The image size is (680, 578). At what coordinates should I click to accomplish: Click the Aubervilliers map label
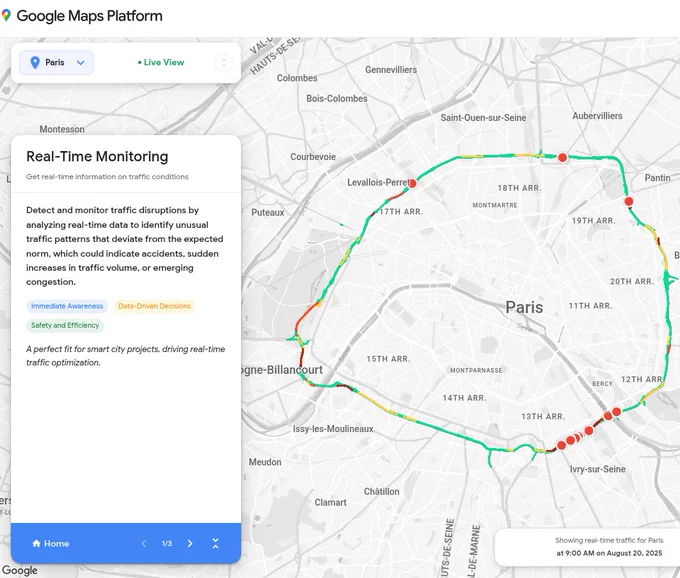click(597, 116)
